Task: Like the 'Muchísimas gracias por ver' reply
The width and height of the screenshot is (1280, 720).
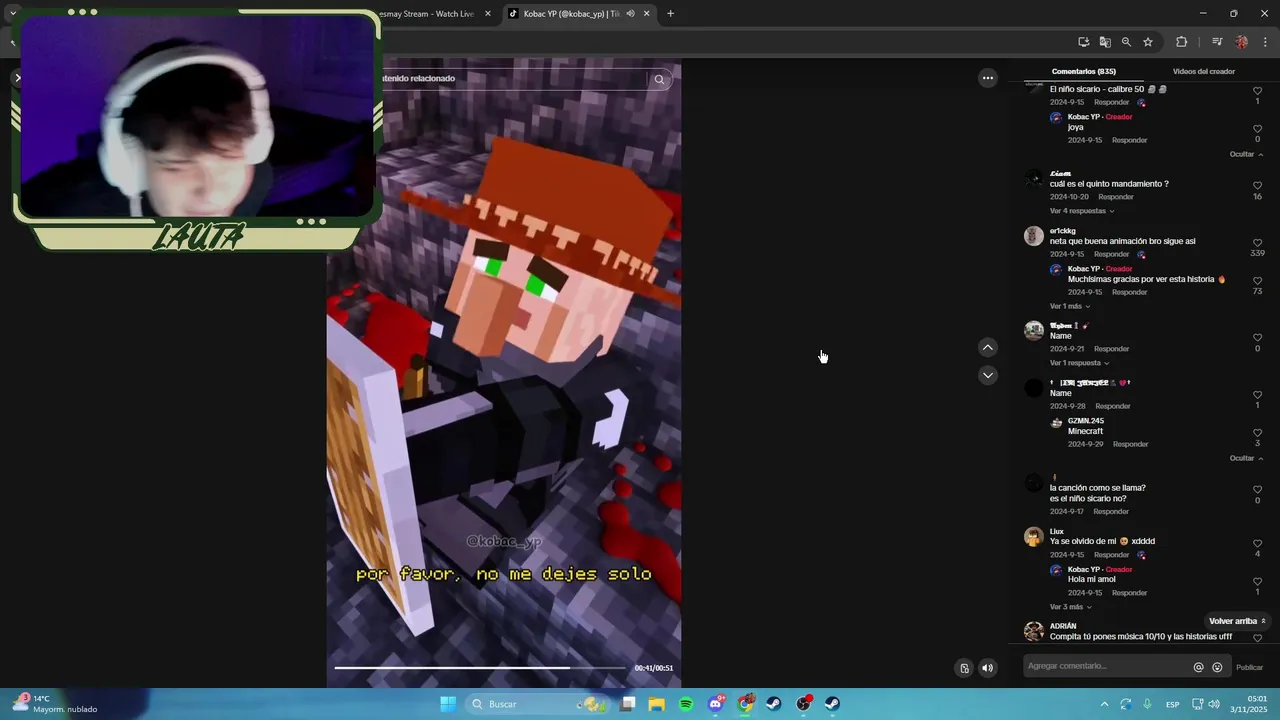Action: pyautogui.click(x=1257, y=281)
